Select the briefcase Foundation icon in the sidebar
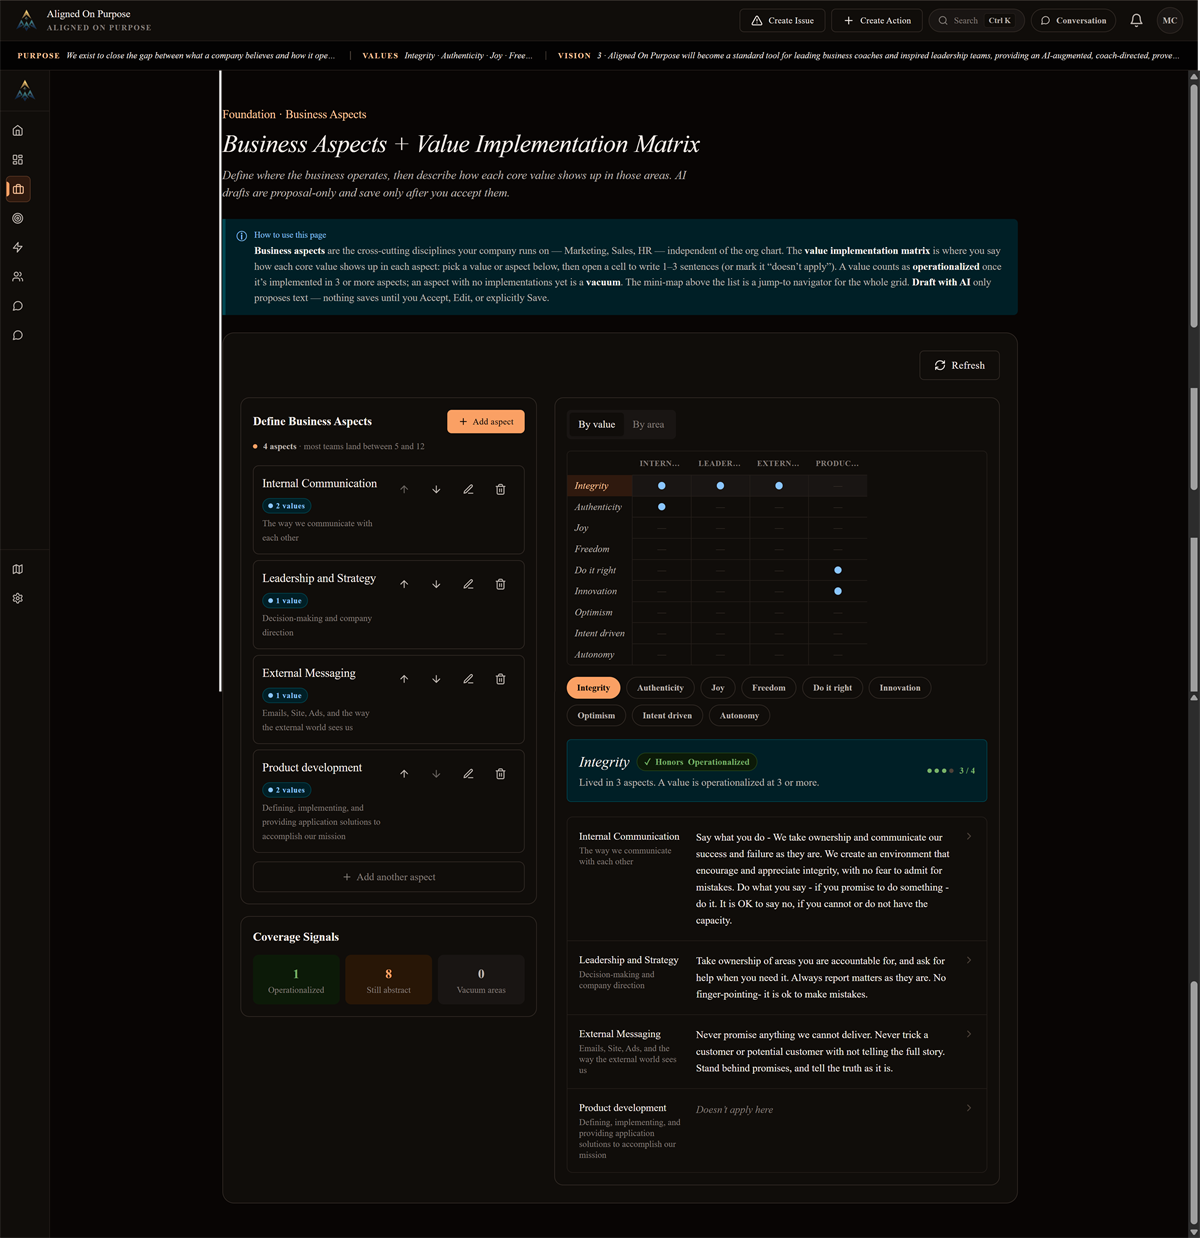Screen dimensions: 1200x1238 tap(18, 189)
